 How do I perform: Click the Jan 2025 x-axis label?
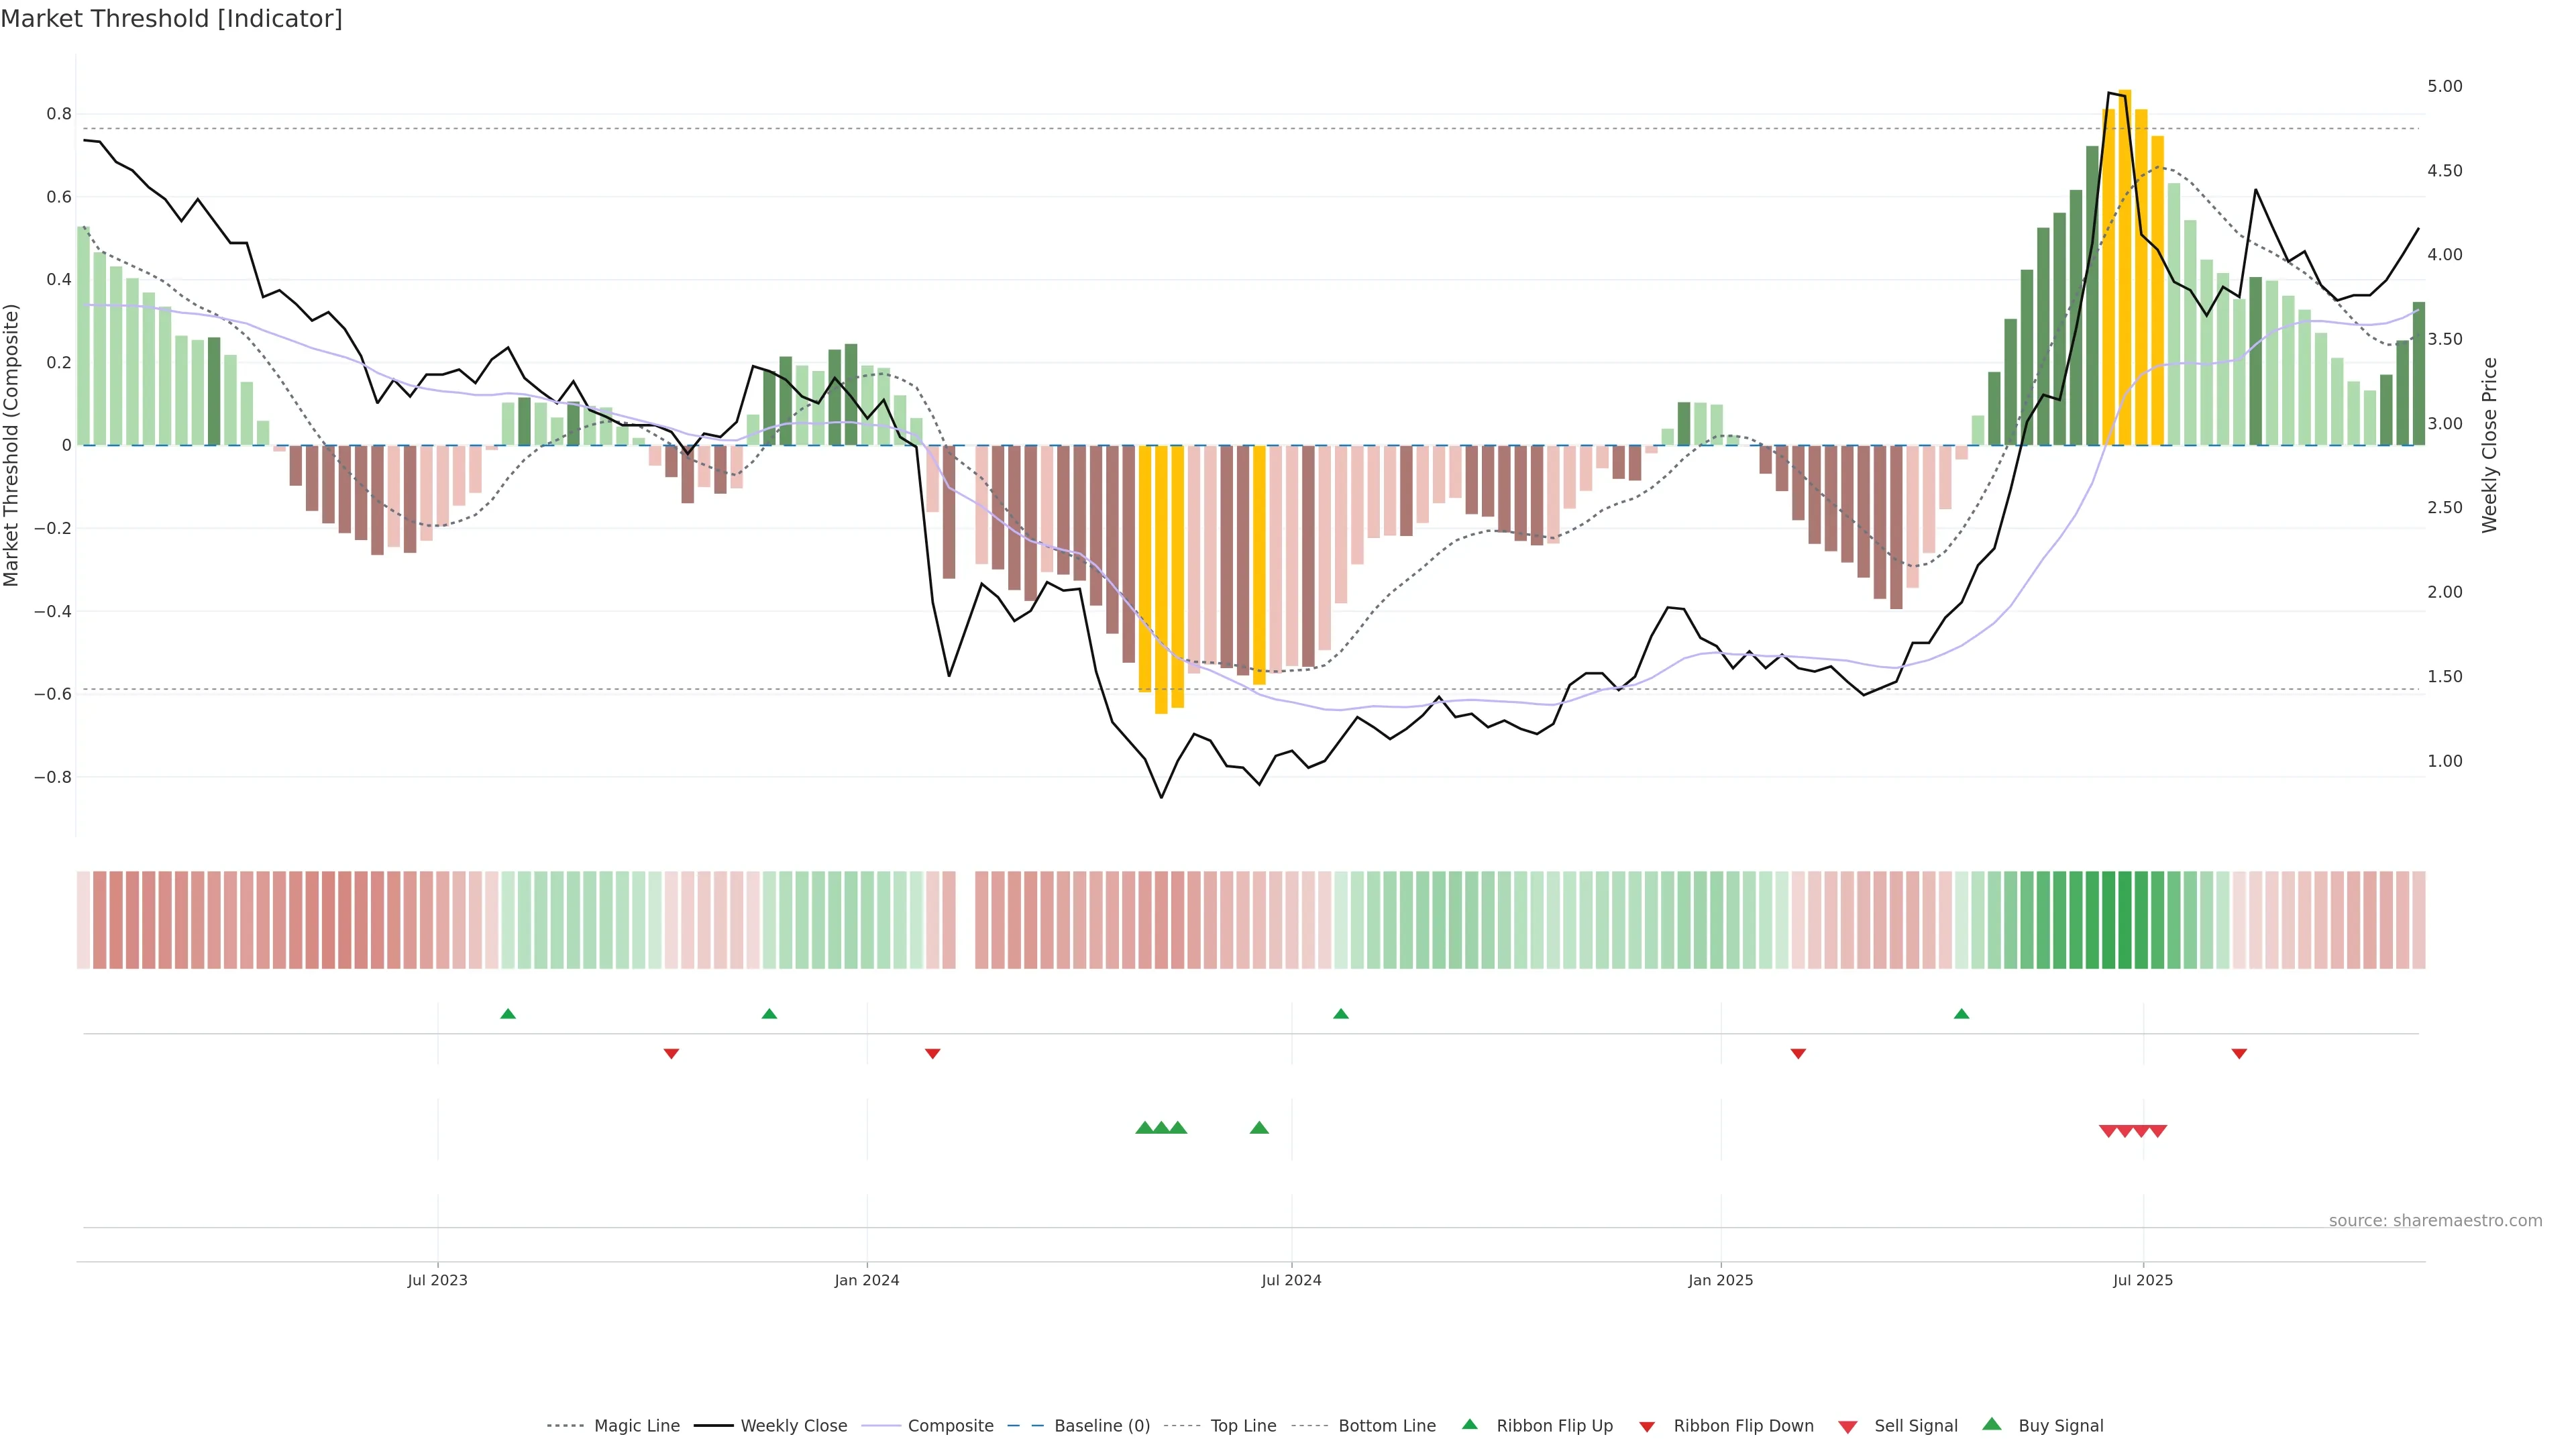1720,1280
